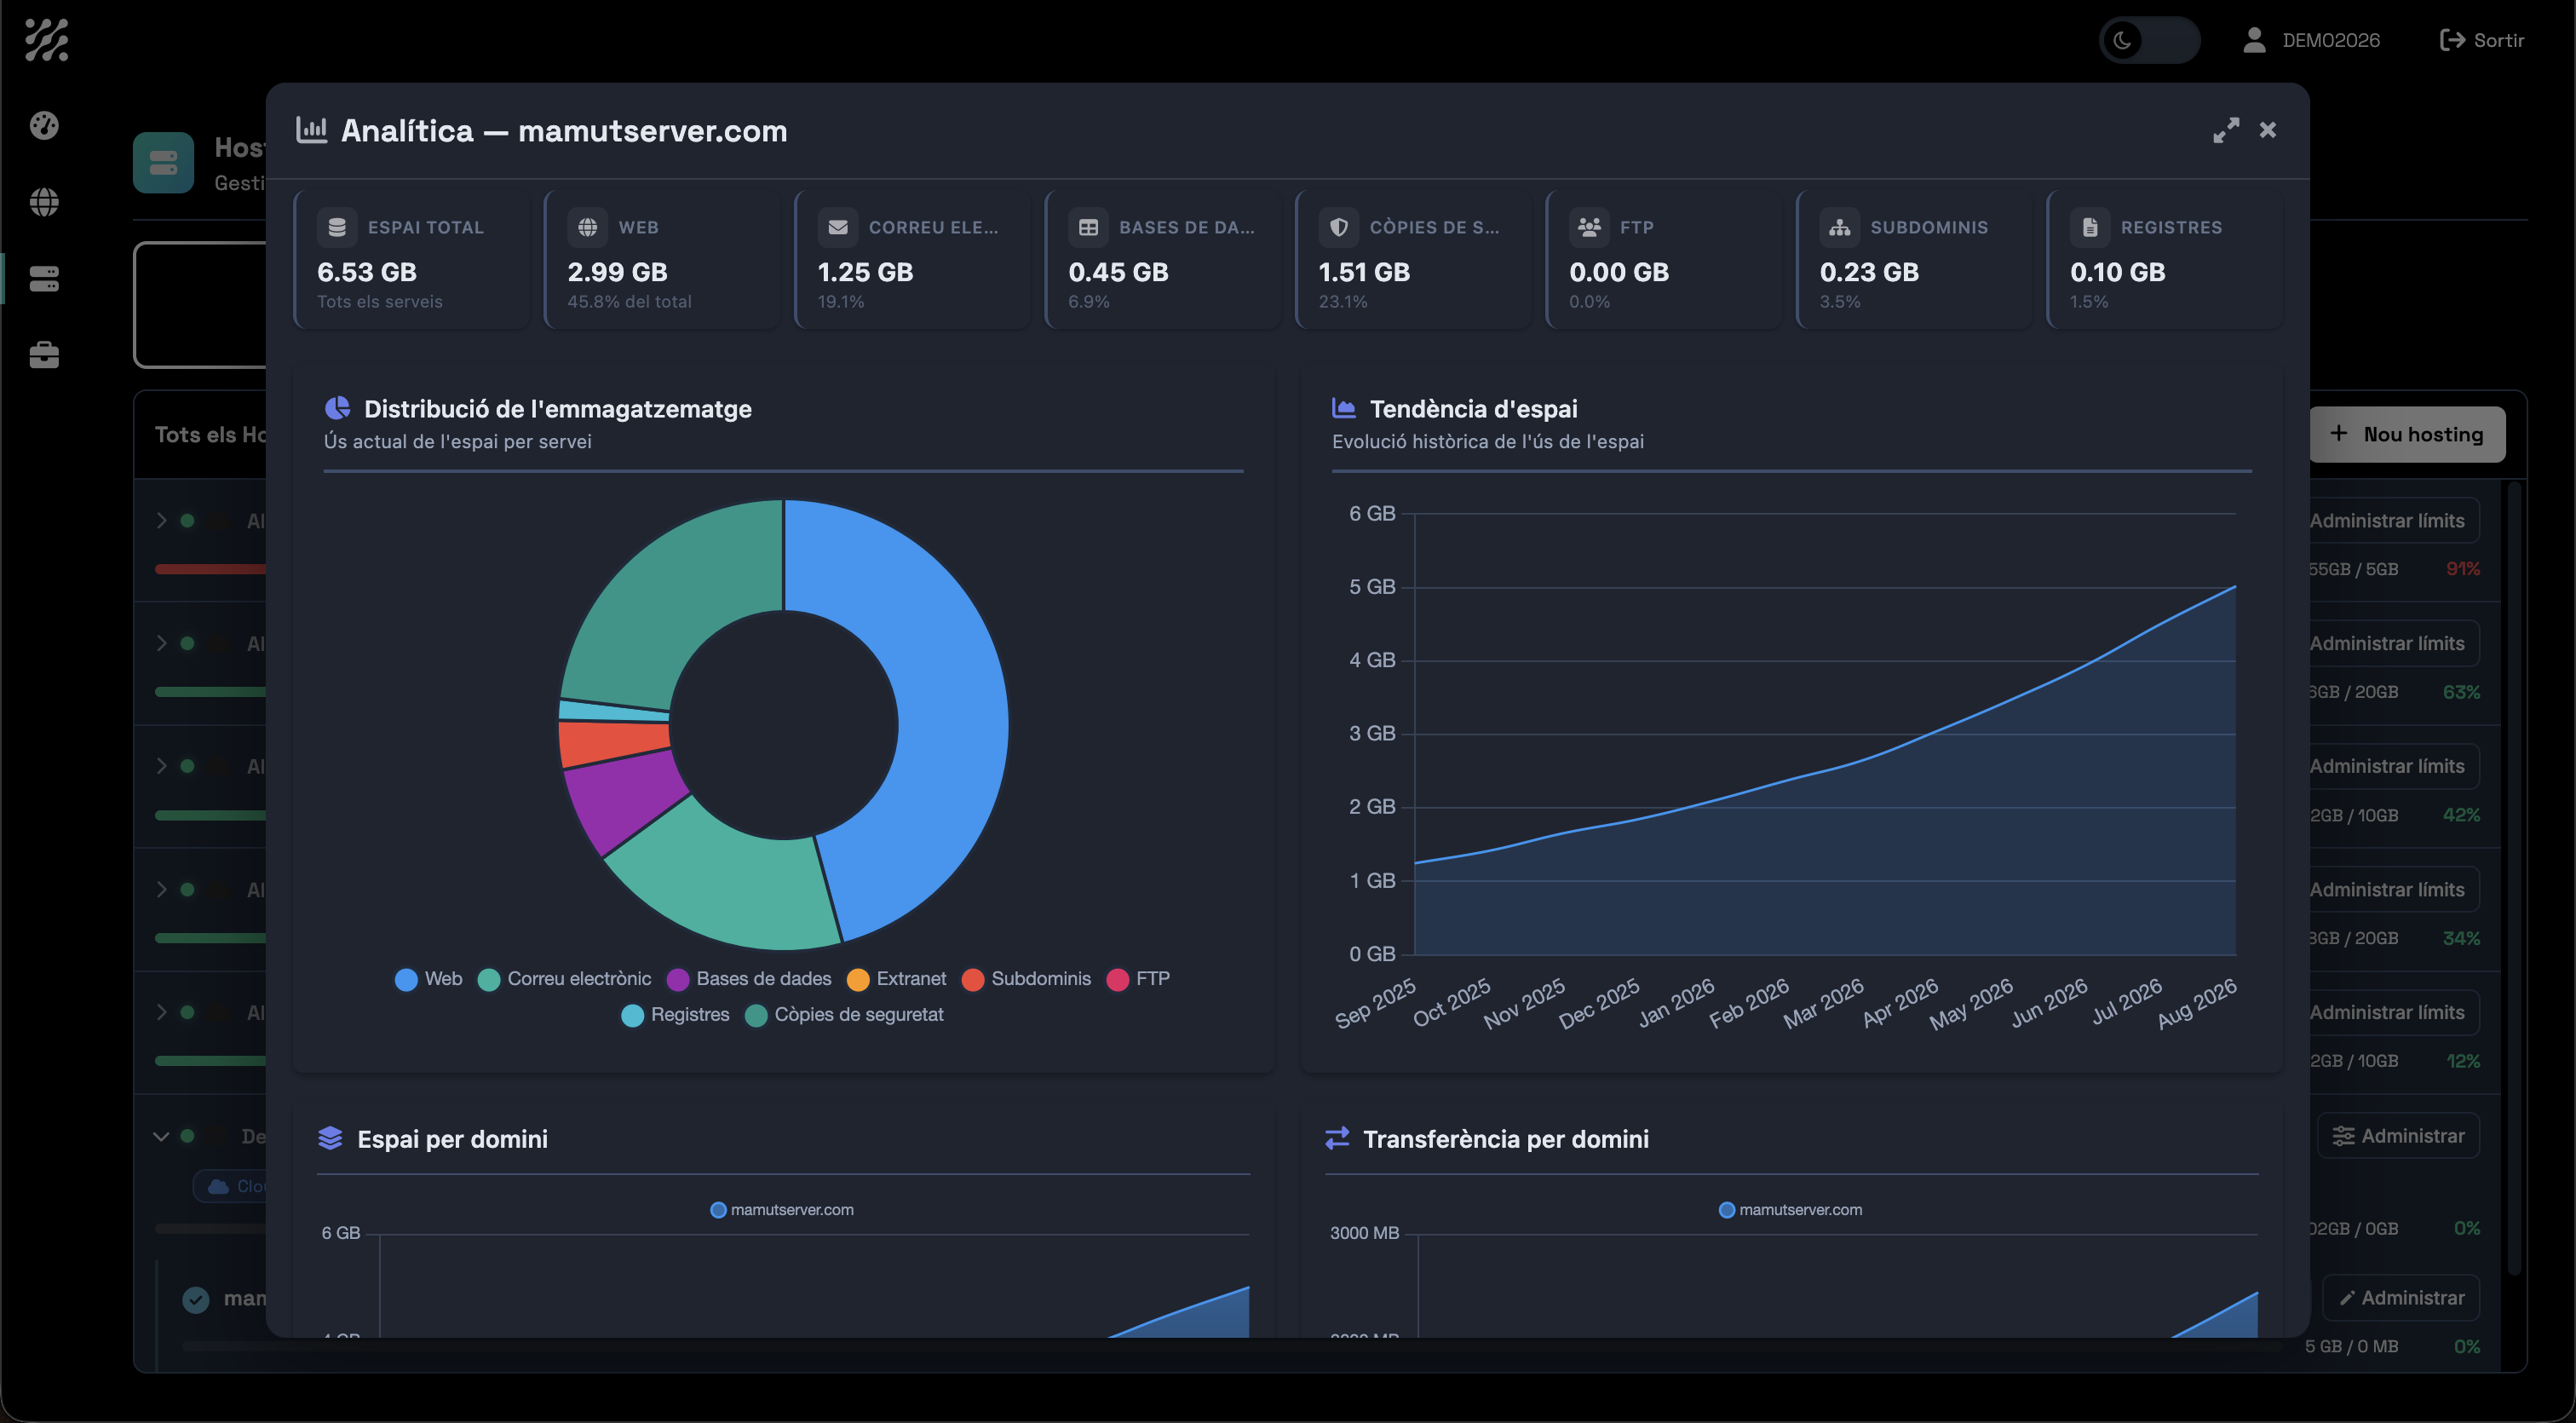The width and height of the screenshot is (2576, 1423).
Task: Expand the first hosting row chevron
Action: pyautogui.click(x=161, y=520)
